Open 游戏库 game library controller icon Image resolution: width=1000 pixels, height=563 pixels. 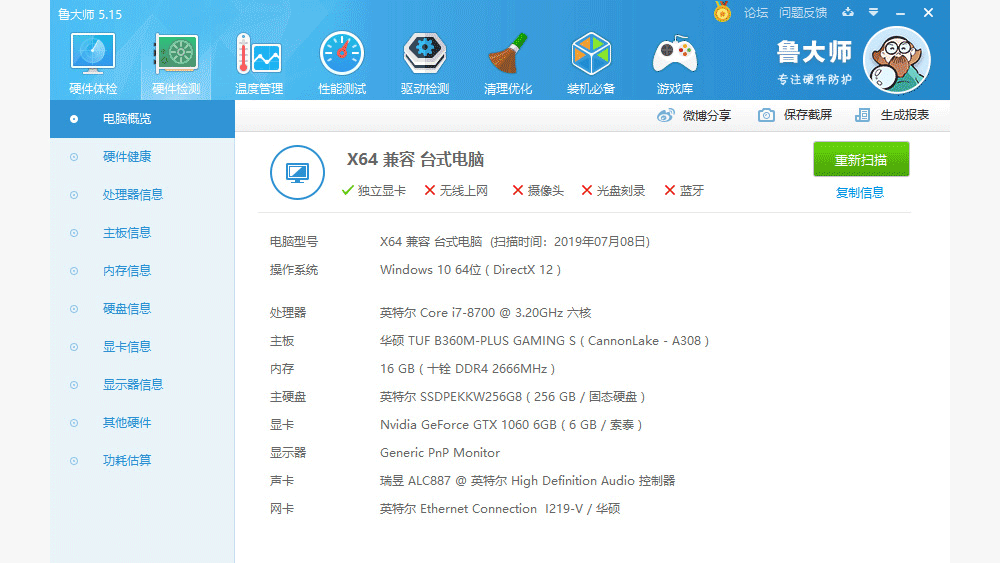point(675,64)
